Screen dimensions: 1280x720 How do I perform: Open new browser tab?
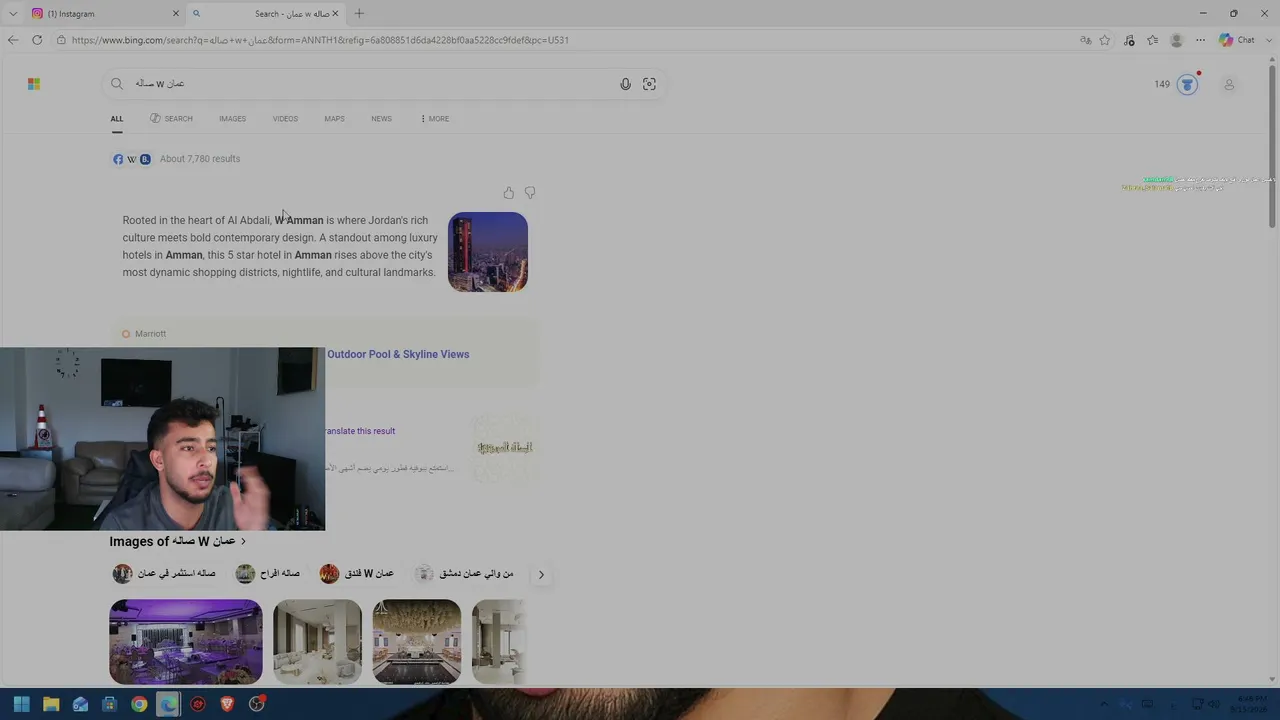[x=359, y=13]
